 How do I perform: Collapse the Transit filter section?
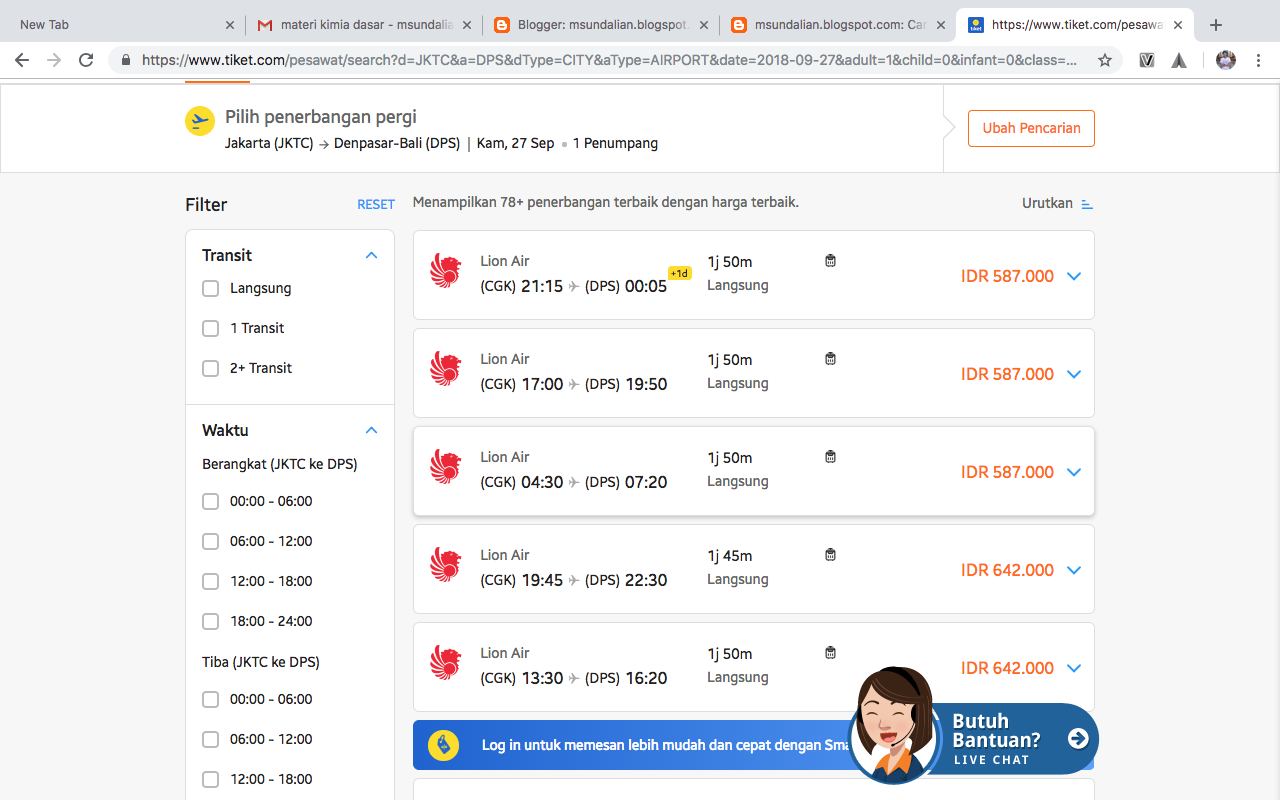tap(371, 255)
